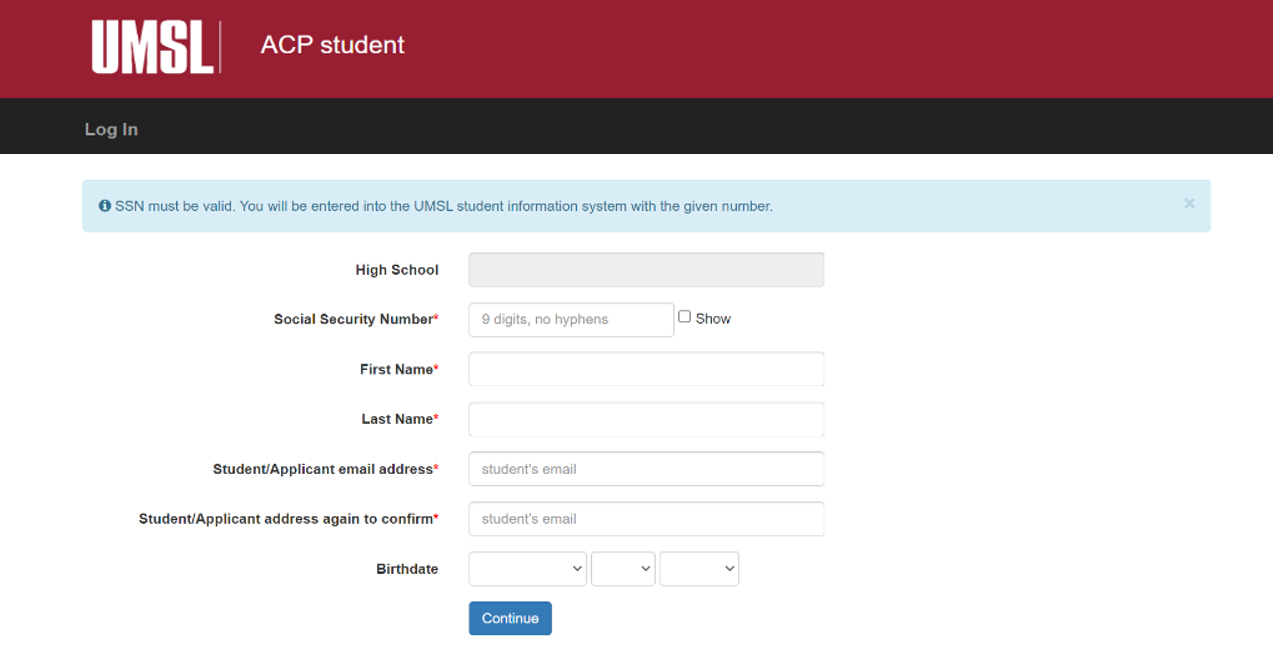The height and width of the screenshot is (666, 1273).
Task: Click the email confirmation field
Action: (645, 518)
